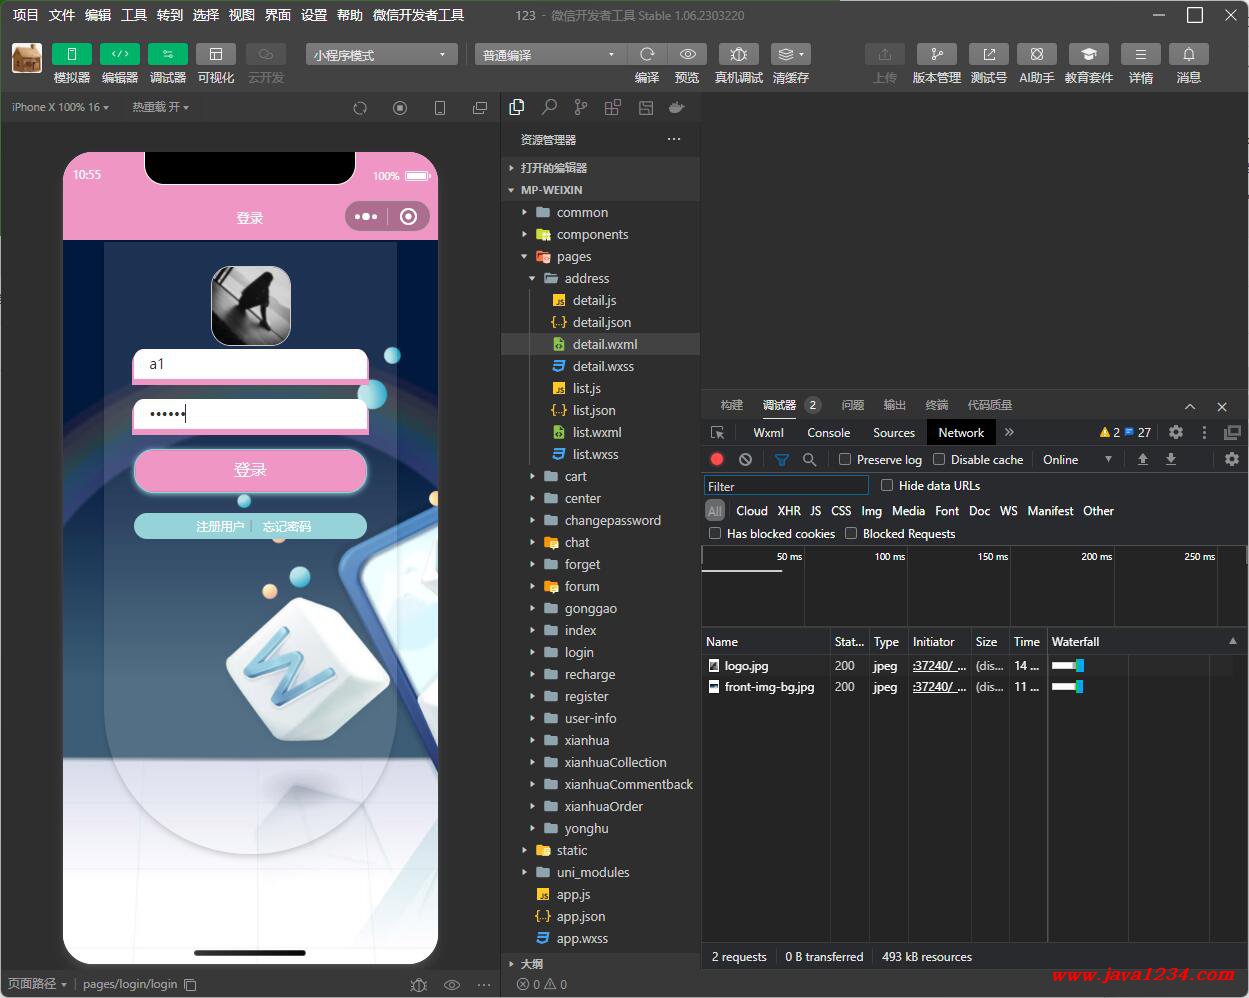
Task: Toggle the network filter funnel icon
Action: point(782,459)
